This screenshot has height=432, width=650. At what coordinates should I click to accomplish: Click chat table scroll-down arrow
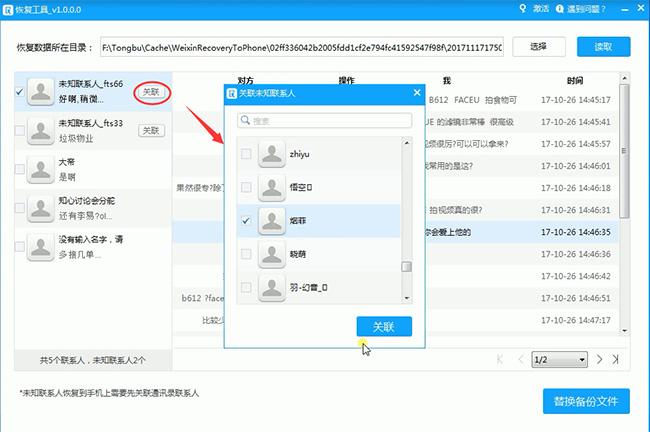624,330
